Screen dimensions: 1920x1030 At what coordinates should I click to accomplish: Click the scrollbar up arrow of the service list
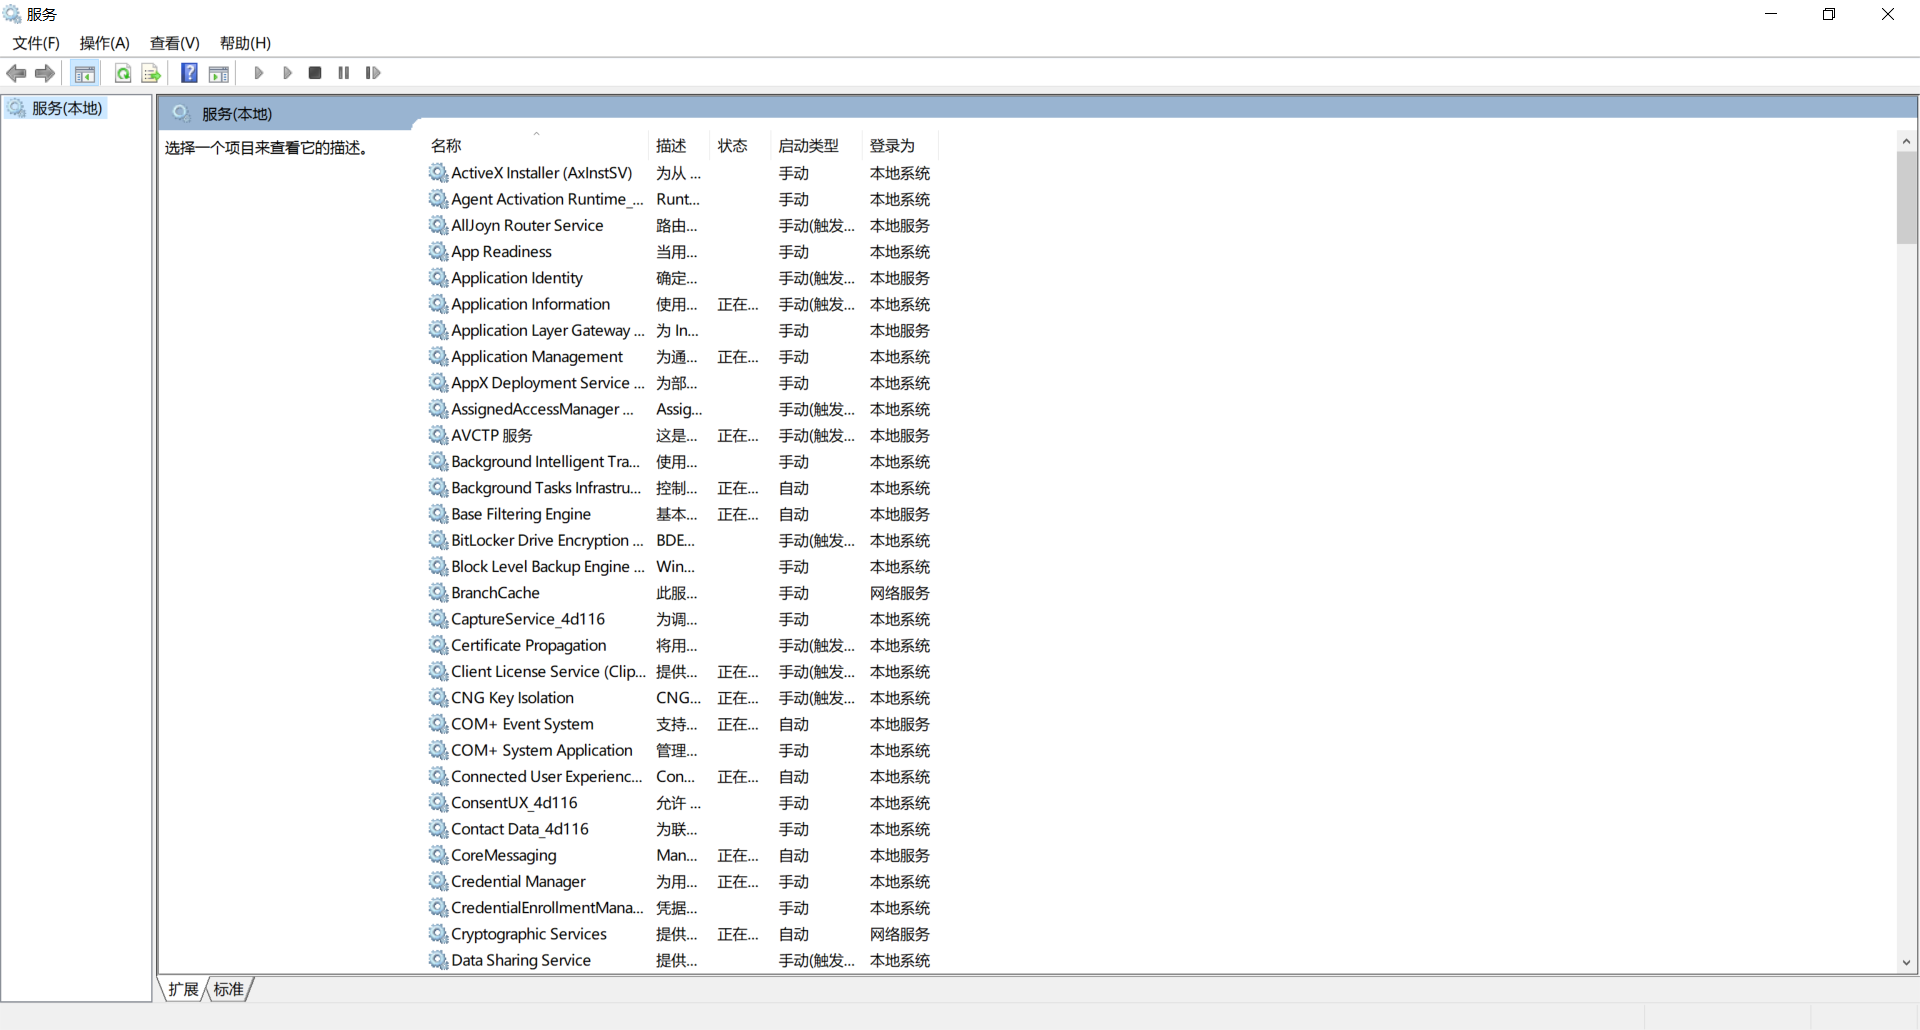click(x=1906, y=141)
